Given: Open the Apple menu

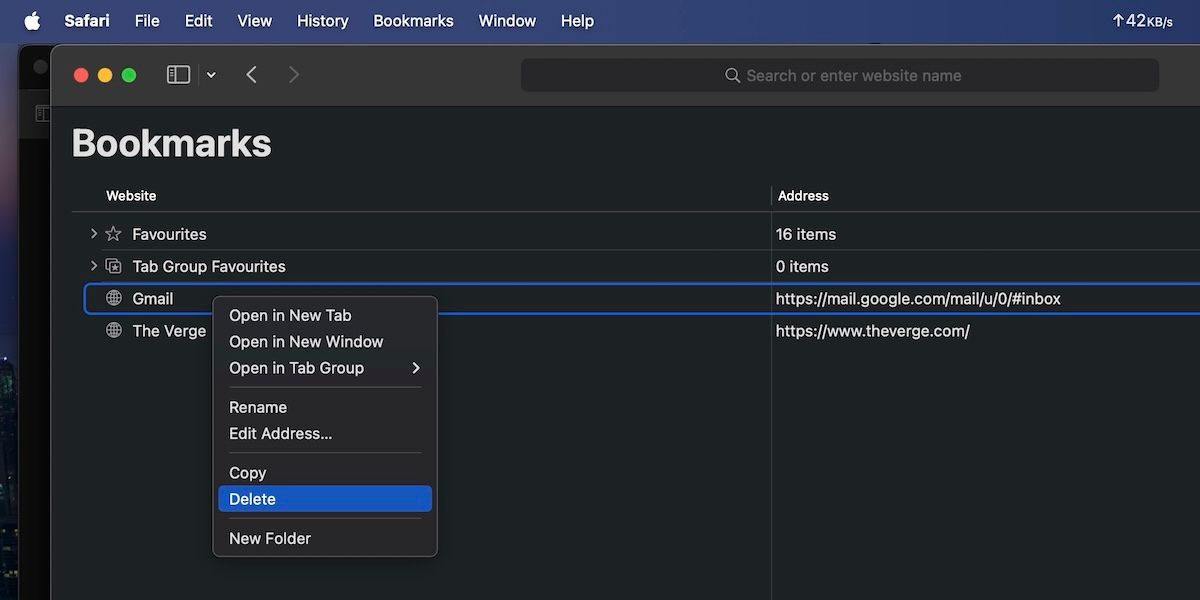Looking at the screenshot, I should (31, 20).
